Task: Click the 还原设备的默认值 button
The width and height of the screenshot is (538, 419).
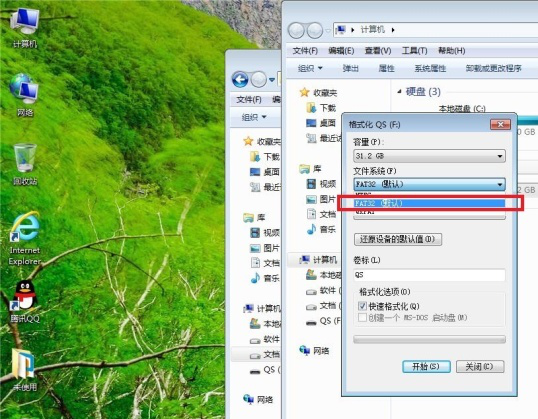Action: coord(398,239)
